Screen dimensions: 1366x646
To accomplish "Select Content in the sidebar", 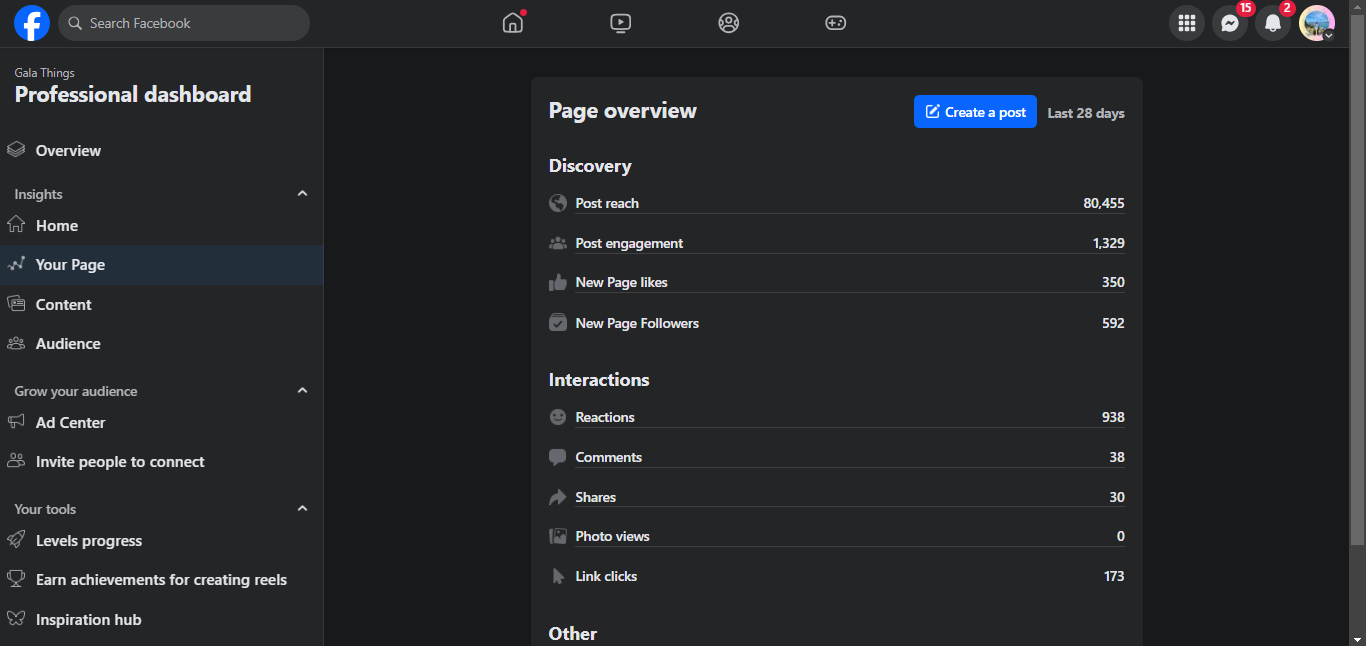I will (x=63, y=305).
